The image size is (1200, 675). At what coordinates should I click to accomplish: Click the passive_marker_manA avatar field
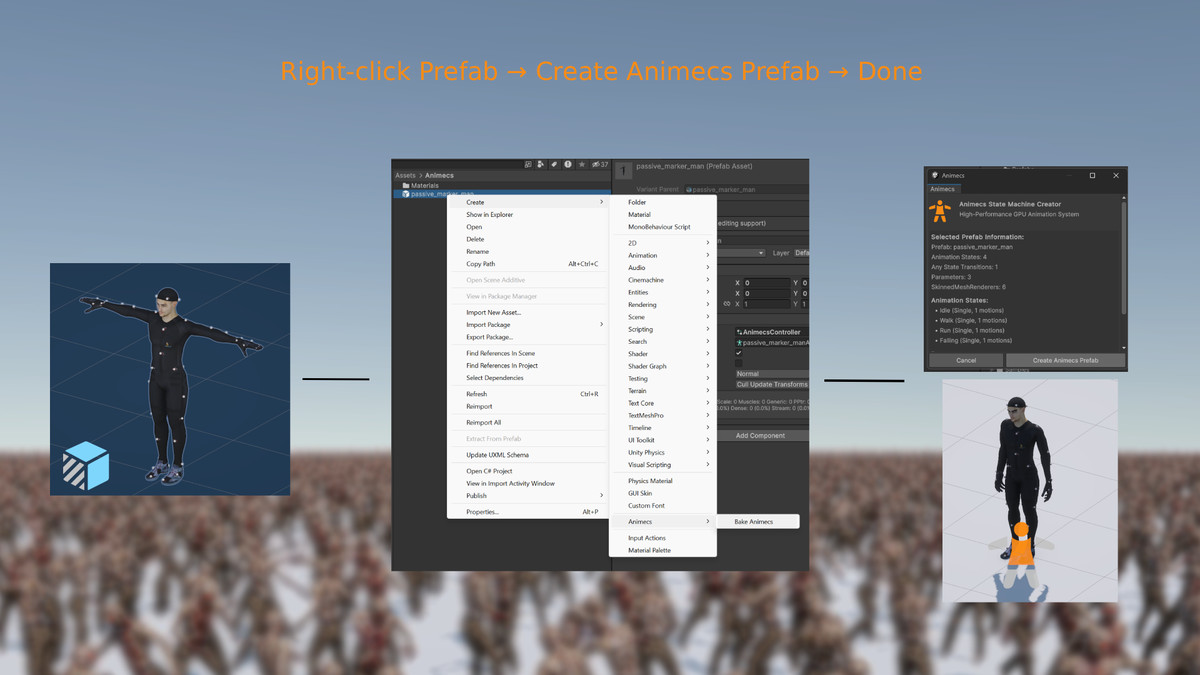(772, 342)
